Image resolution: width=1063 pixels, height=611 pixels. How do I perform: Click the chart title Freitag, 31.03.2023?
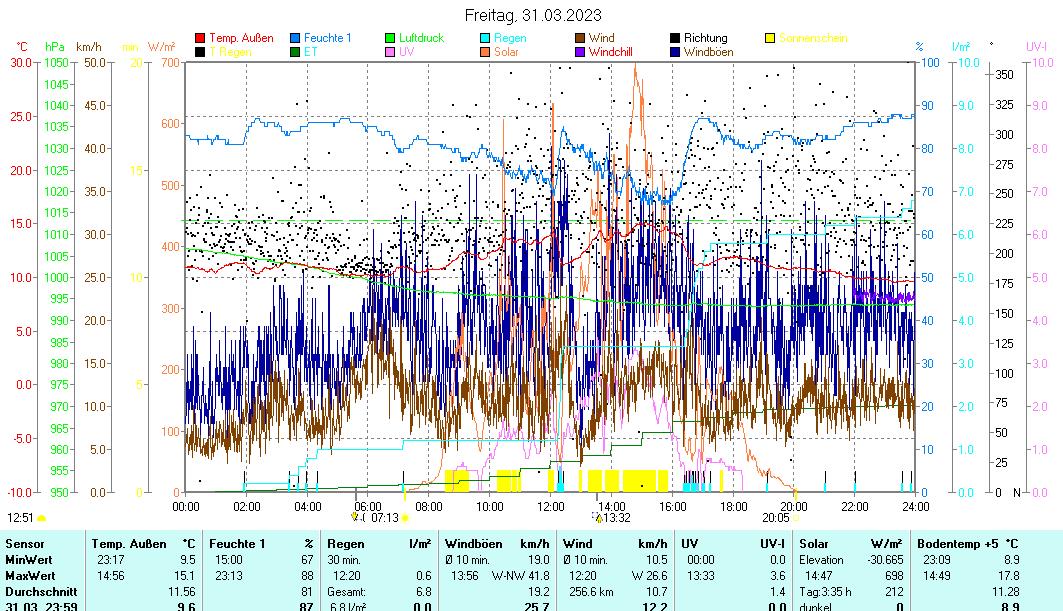click(533, 15)
